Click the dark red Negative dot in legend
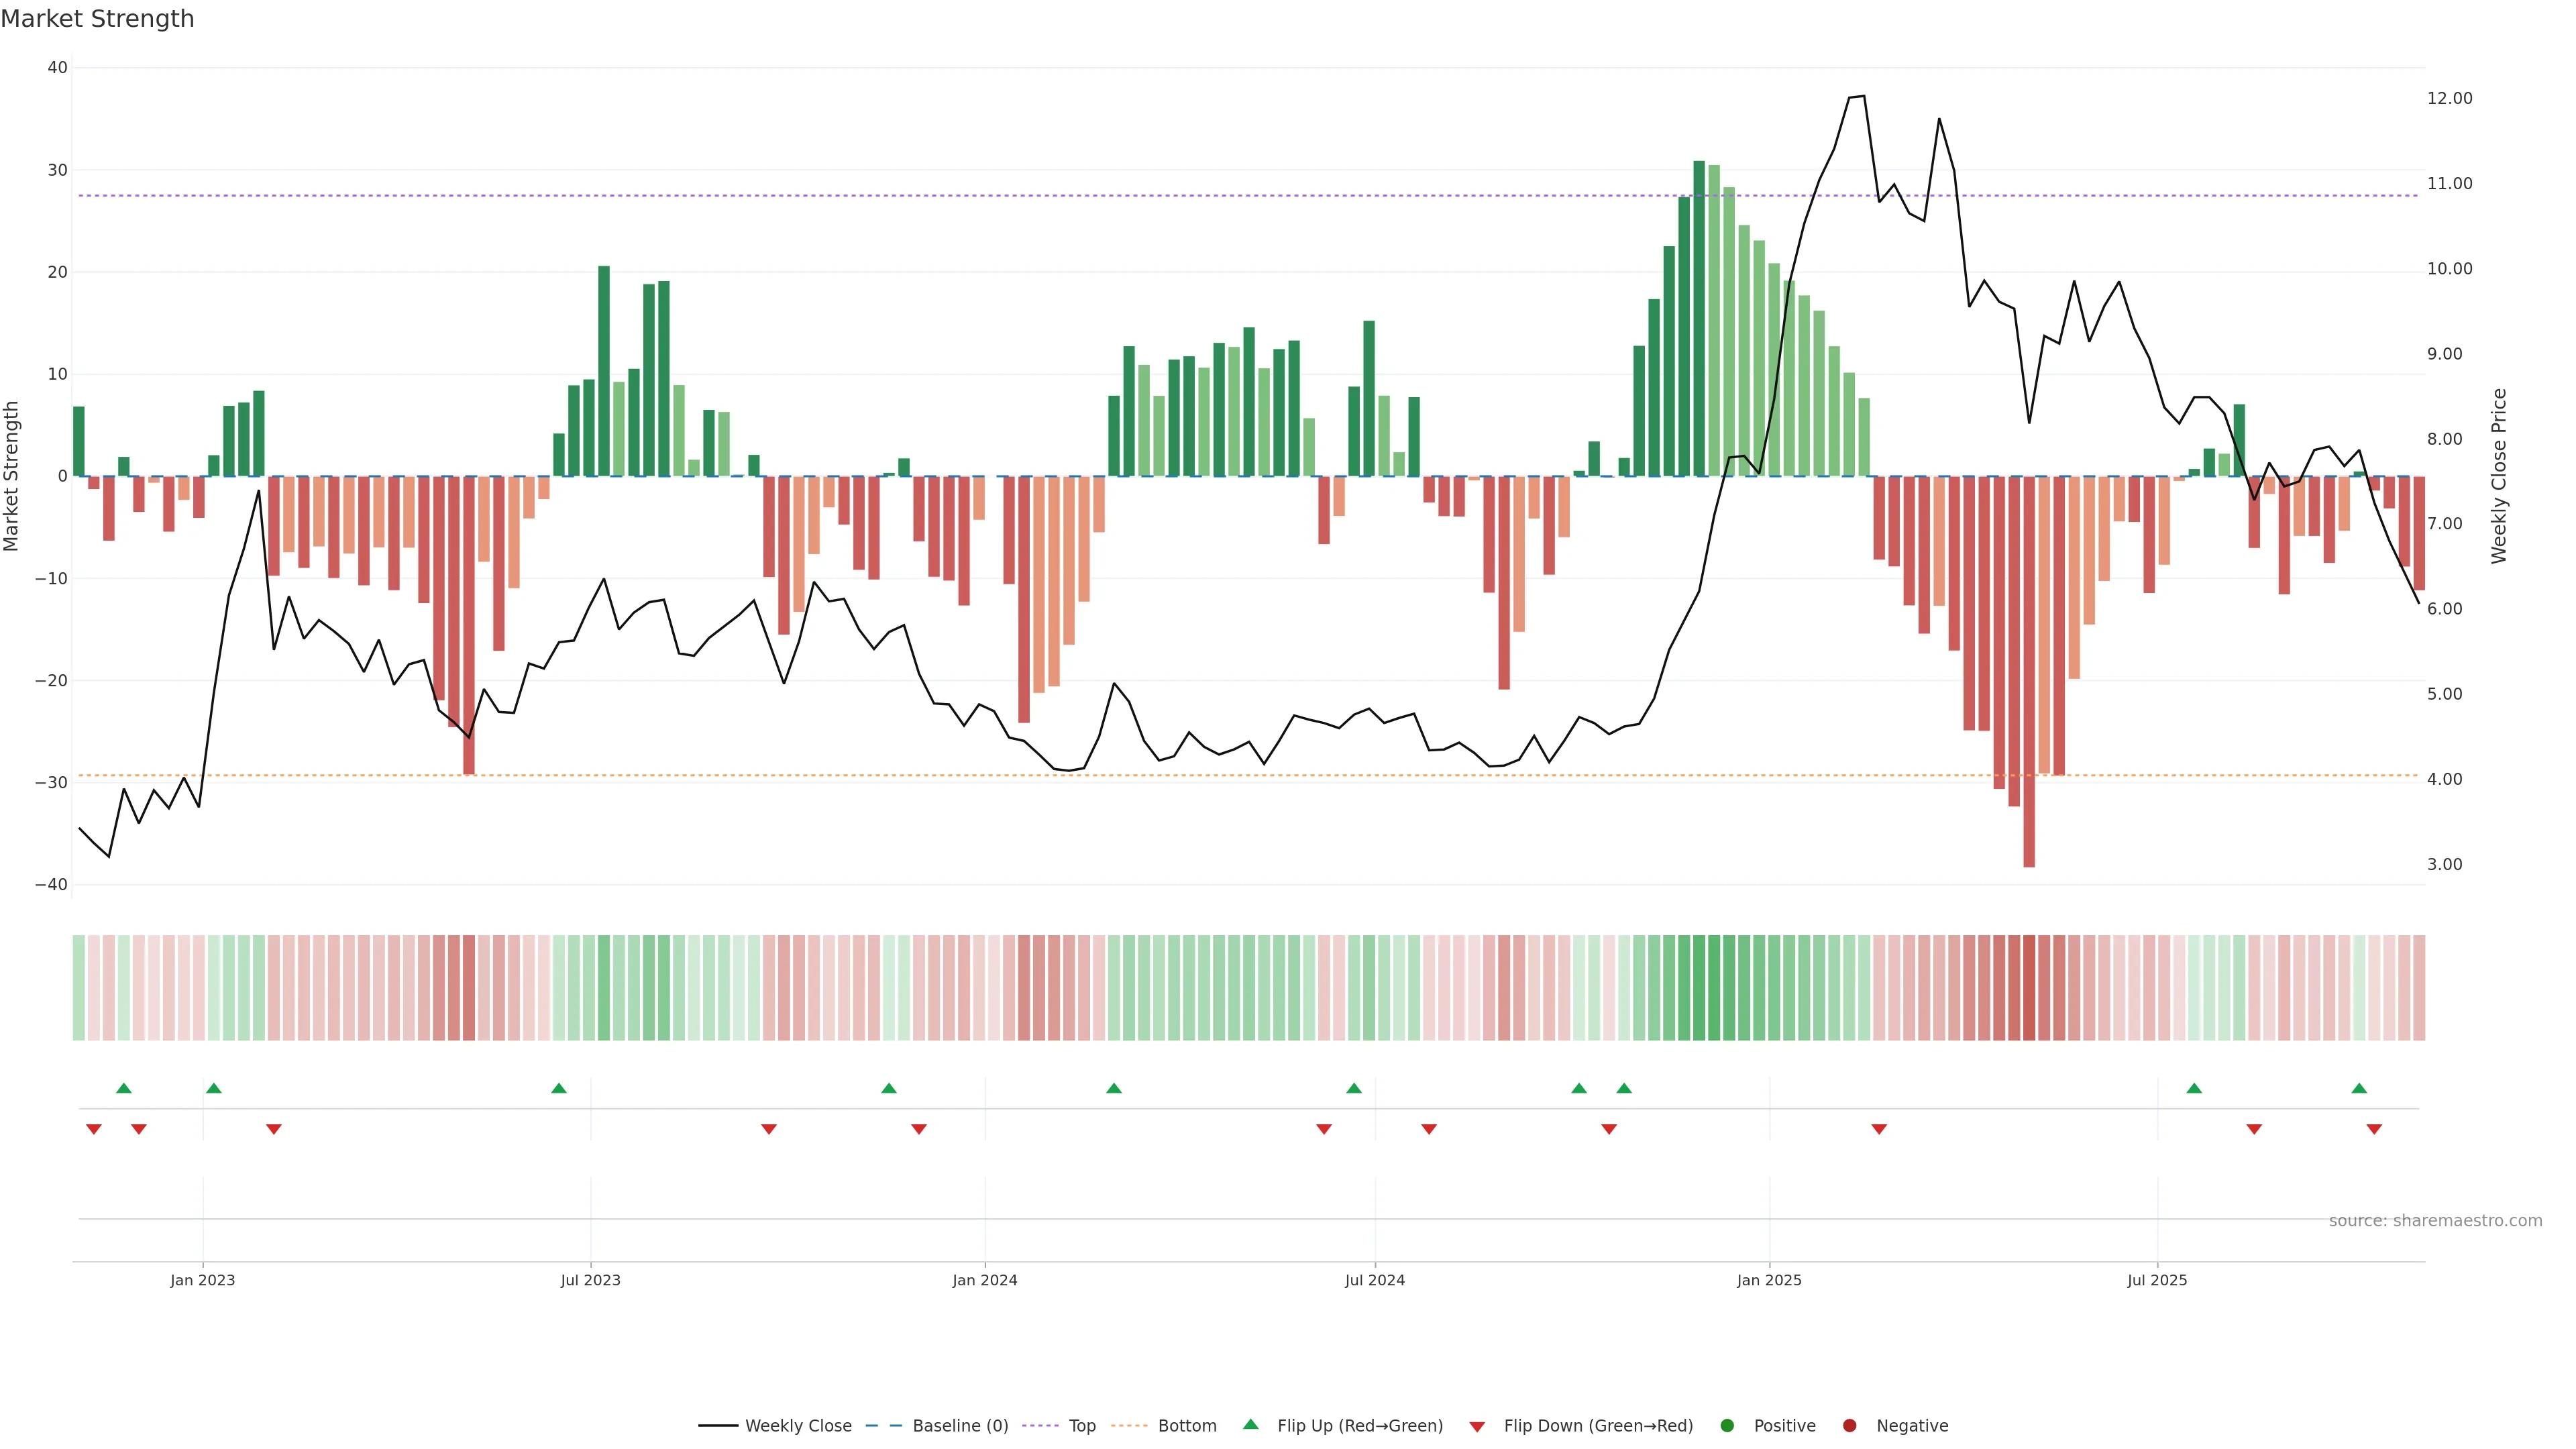The width and height of the screenshot is (2576, 1449). pos(1849,1425)
